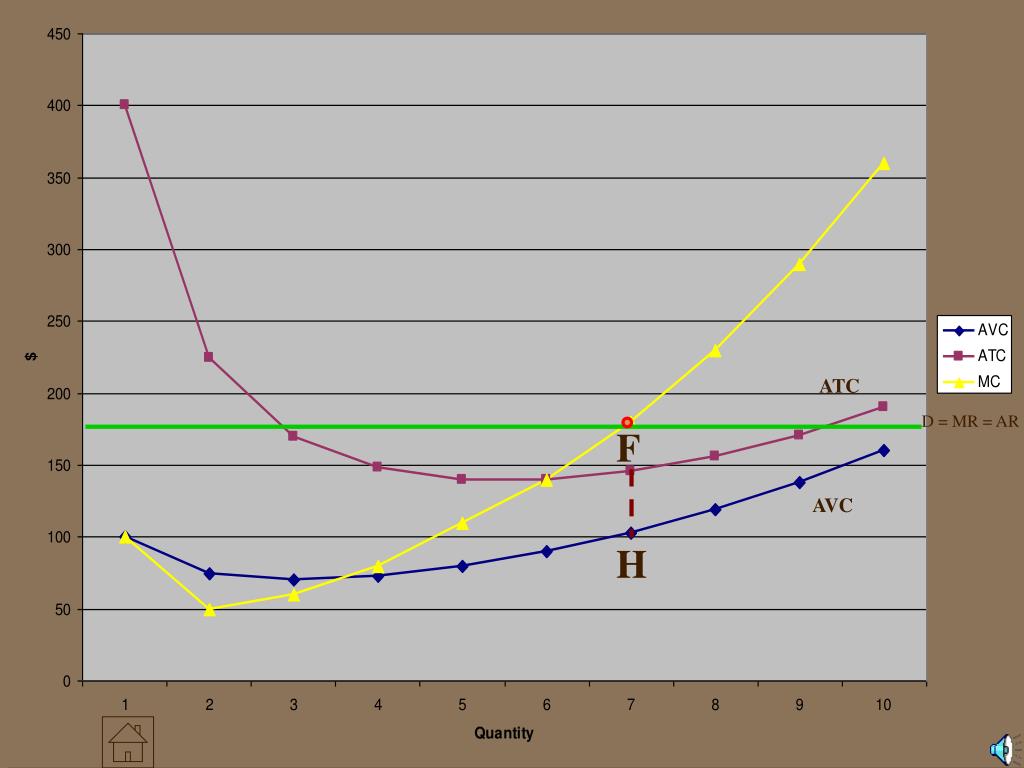
Task: Click the purple square ATC legend marker
Action: [x=959, y=356]
